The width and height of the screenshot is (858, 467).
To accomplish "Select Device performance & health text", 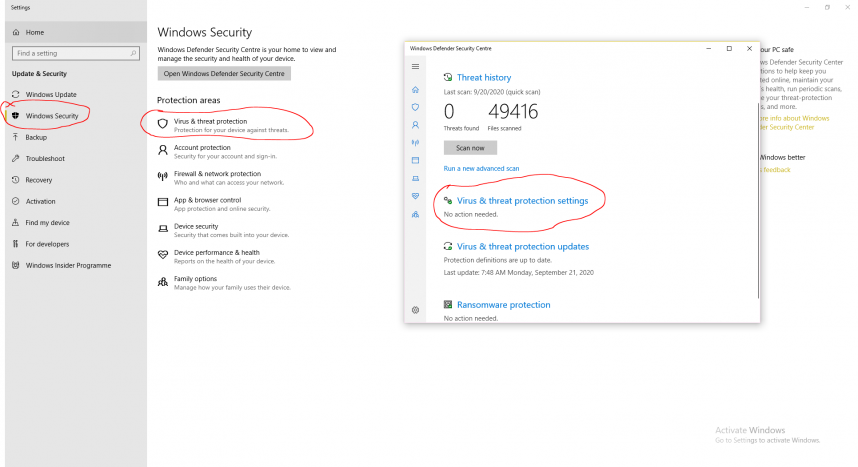I will click(217, 252).
